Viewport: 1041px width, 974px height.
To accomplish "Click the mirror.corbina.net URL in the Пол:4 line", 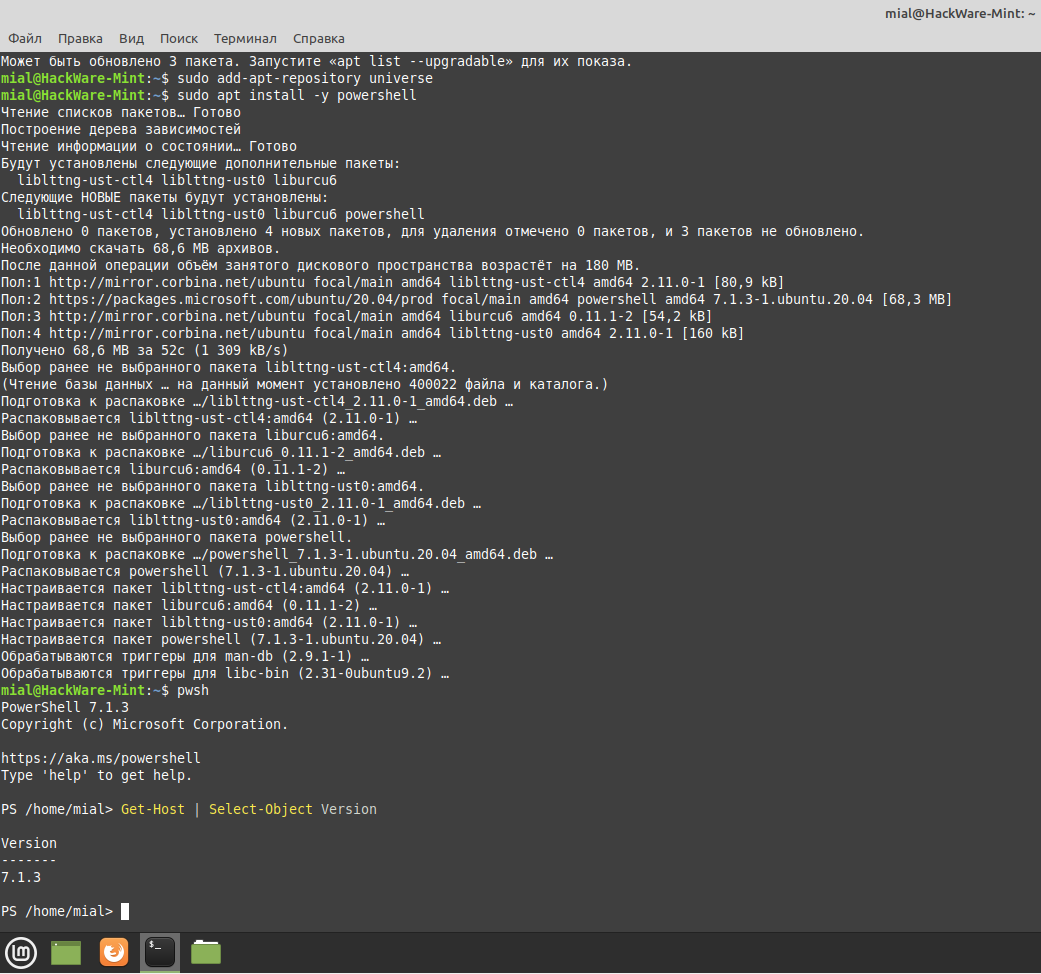I will 177,333.
